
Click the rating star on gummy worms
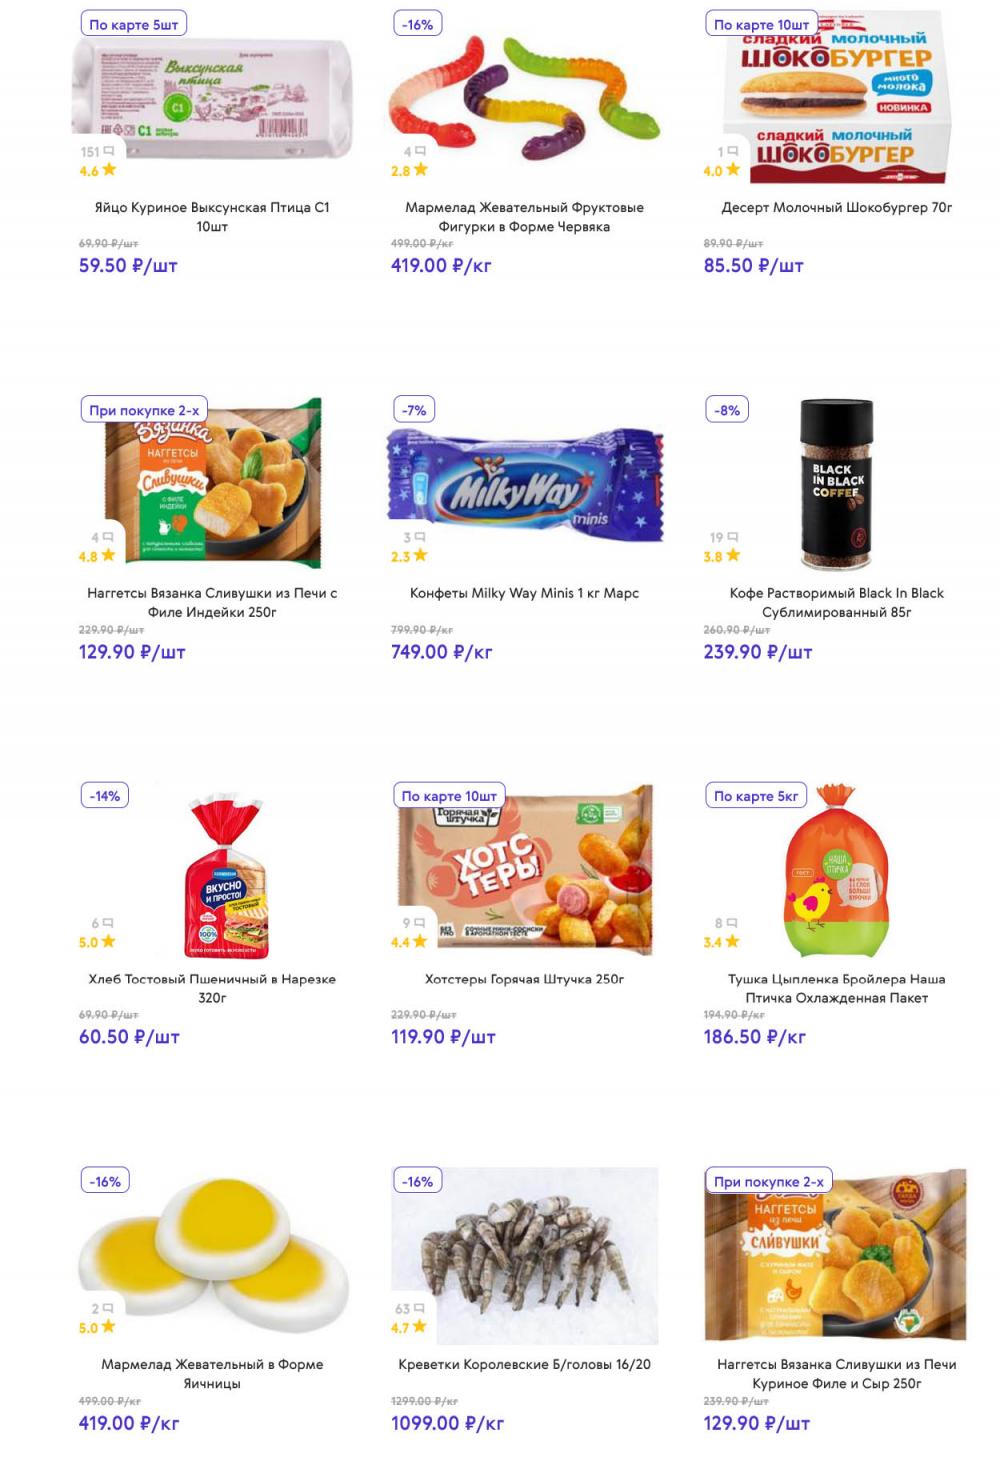coord(421,169)
